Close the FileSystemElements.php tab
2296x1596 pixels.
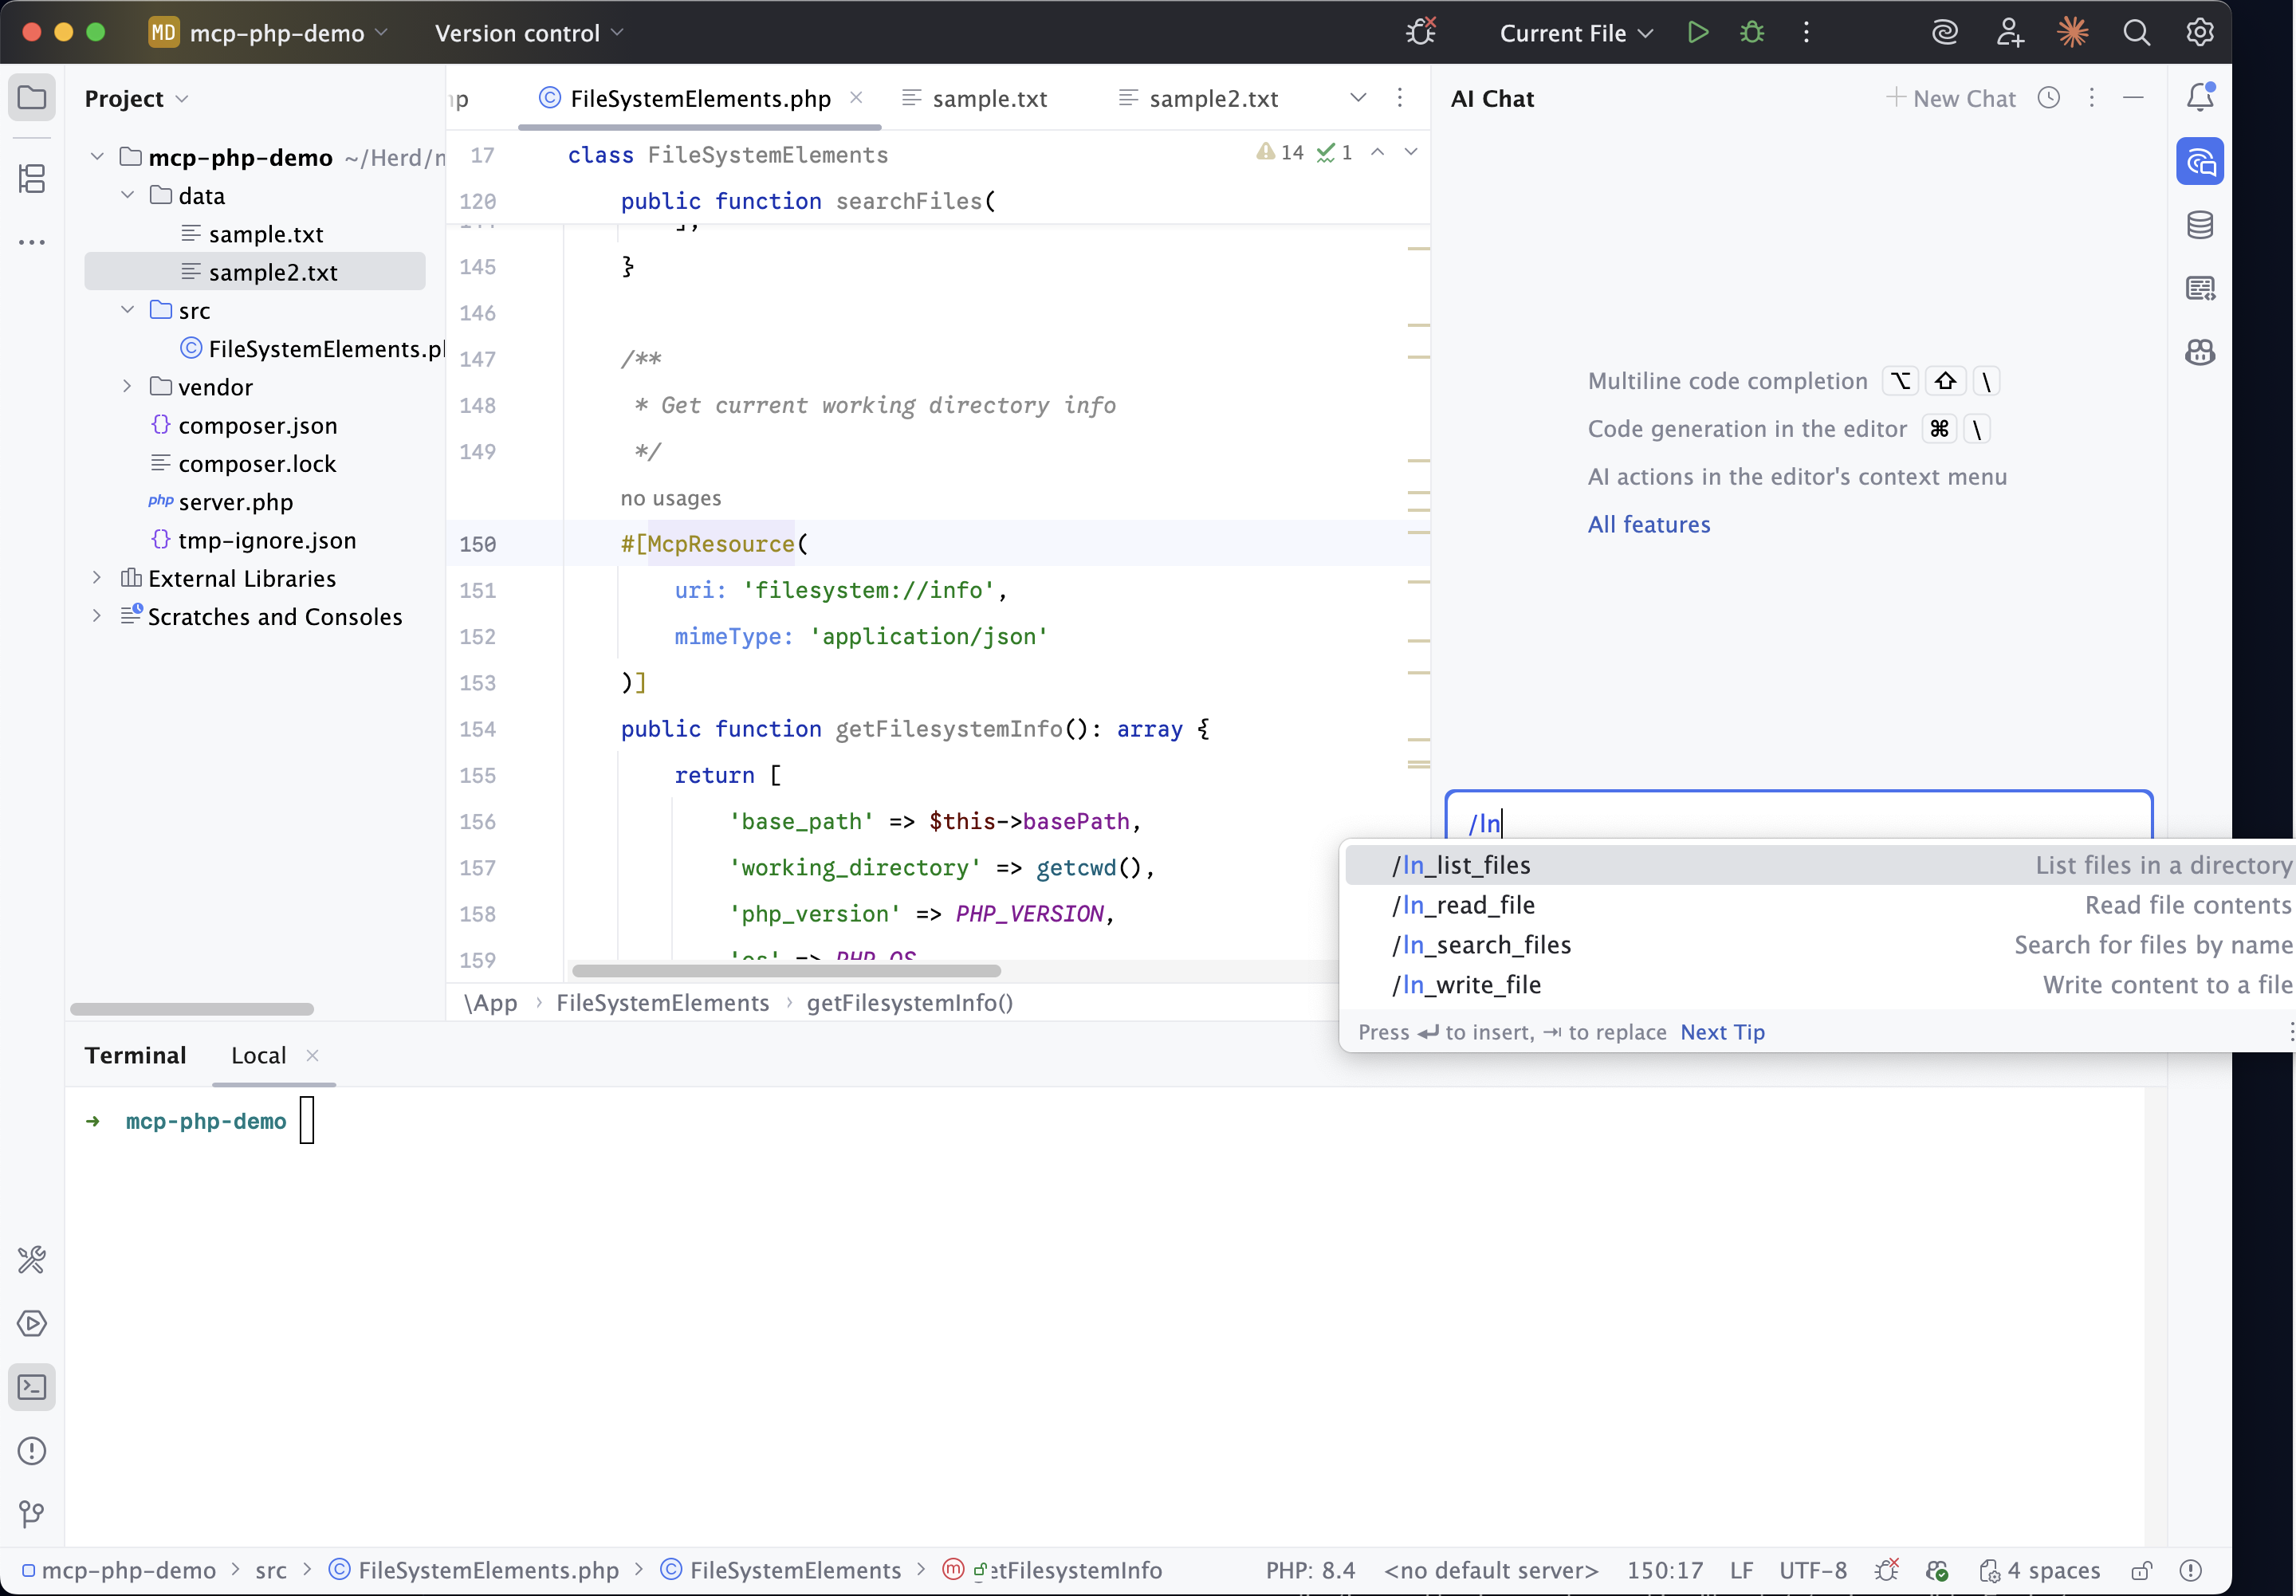(x=856, y=97)
